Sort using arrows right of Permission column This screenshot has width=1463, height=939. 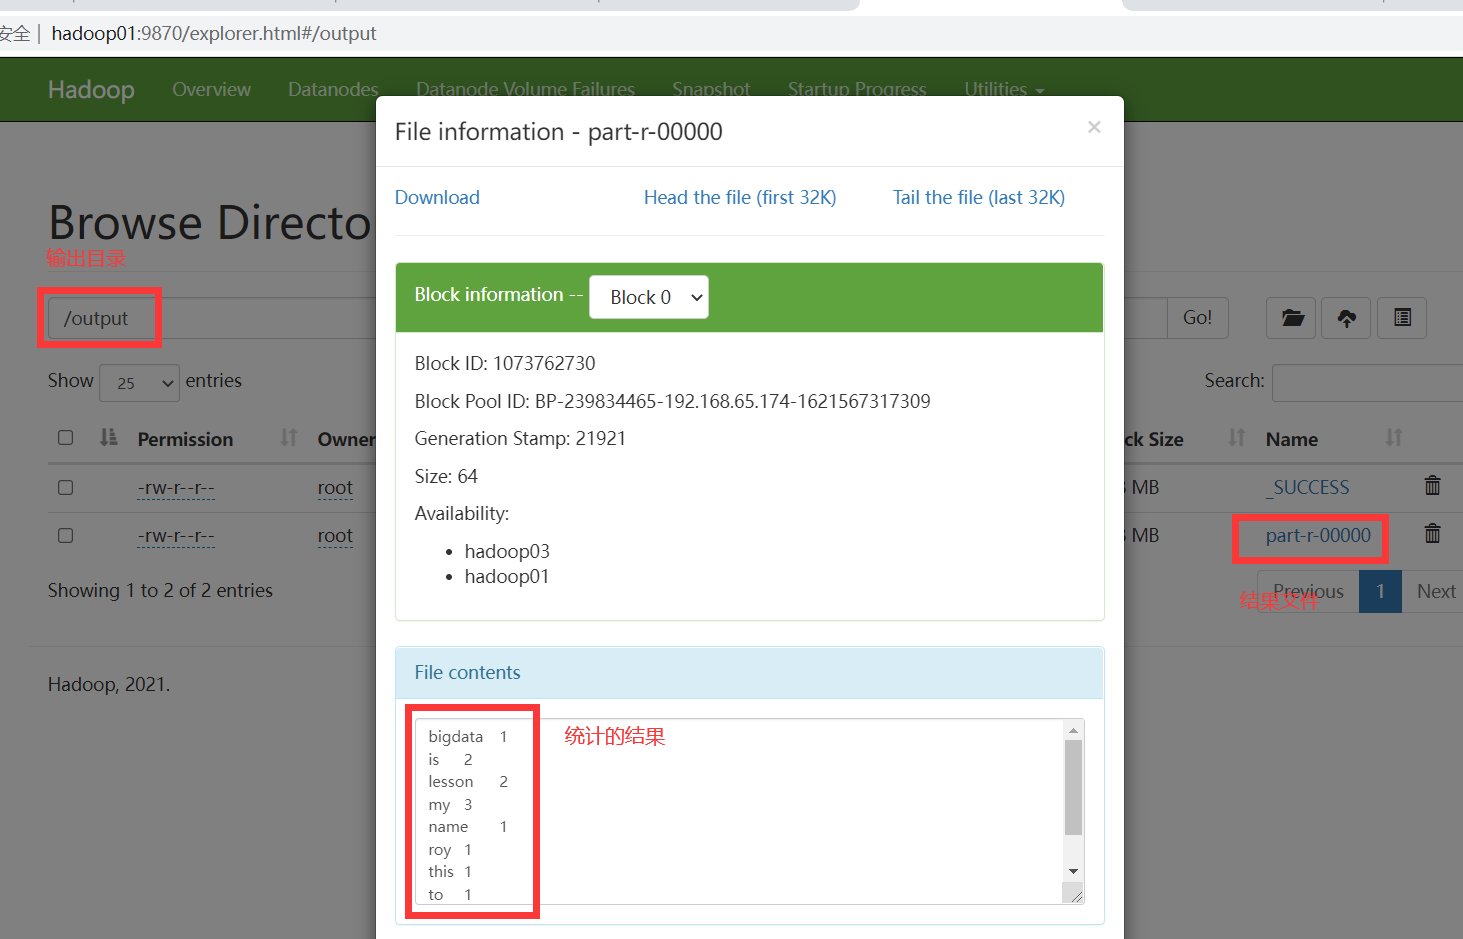point(289,438)
